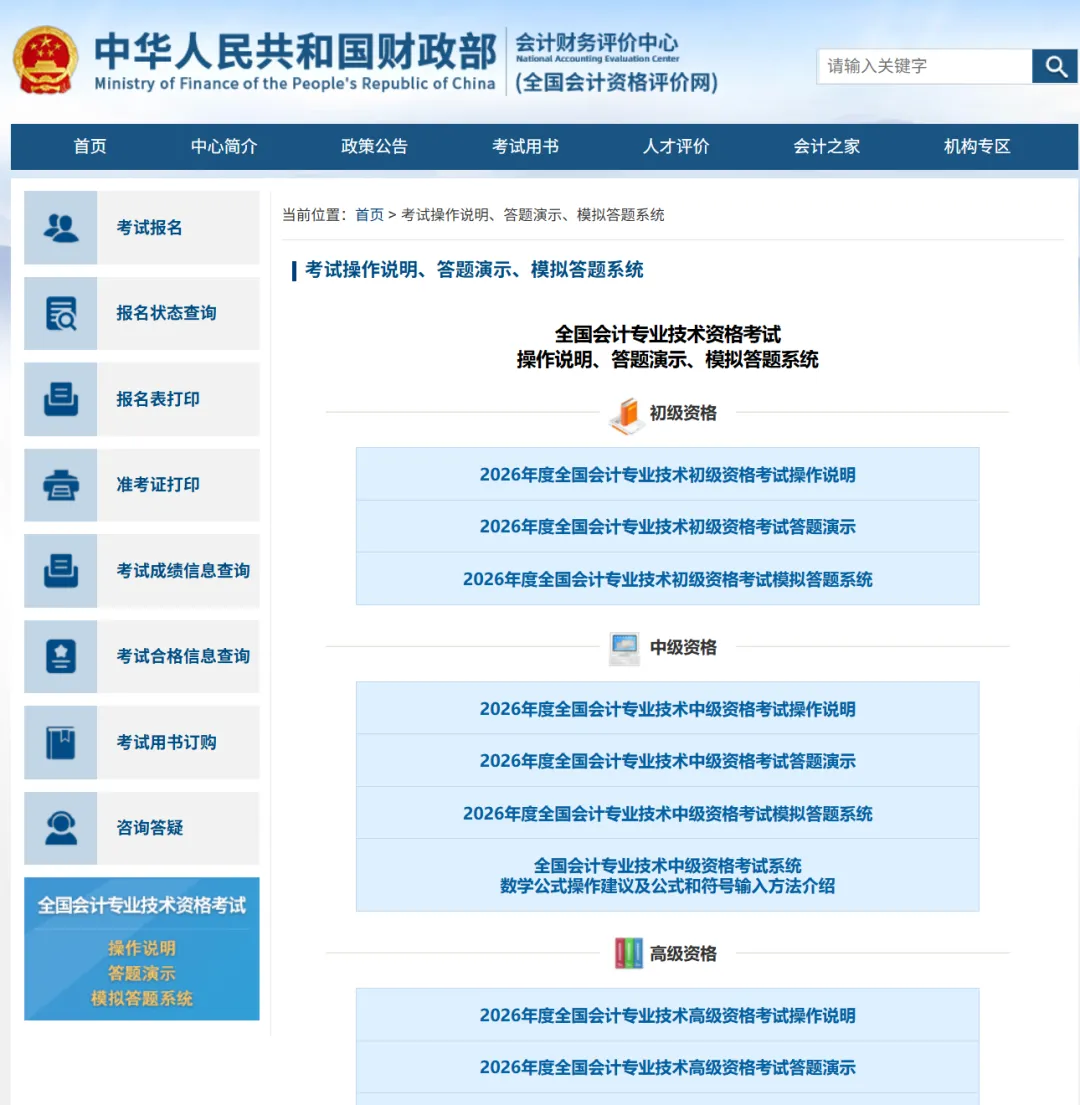Screen dimensions: 1080x1105
Task: Open the 首页 nav menu item
Action: point(90,147)
